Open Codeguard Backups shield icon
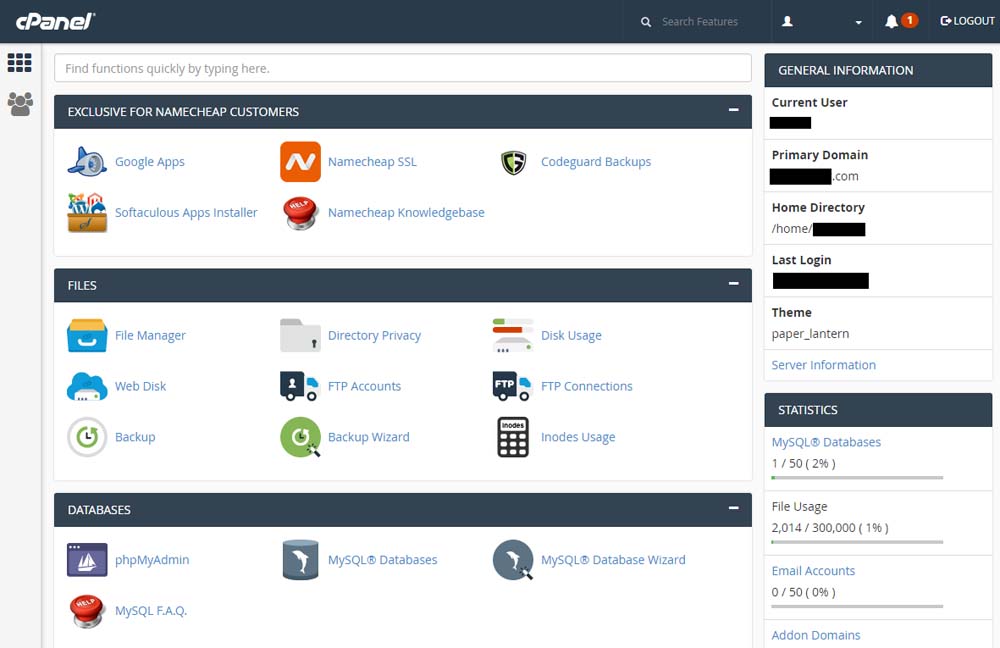Screen dimensions: 1000x648 [513, 162]
